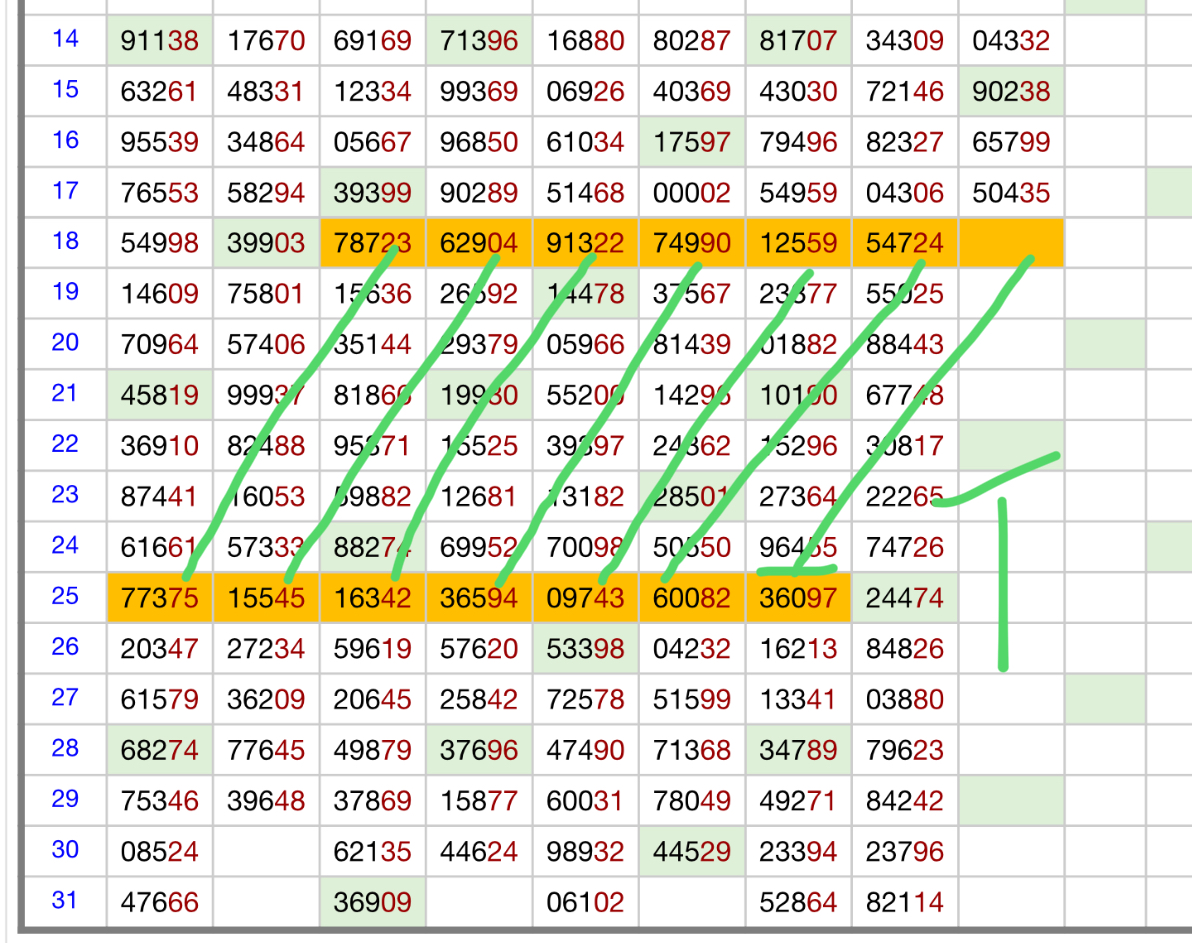Click the cell with value 04332
The image size is (1192, 943).
coord(1011,41)
